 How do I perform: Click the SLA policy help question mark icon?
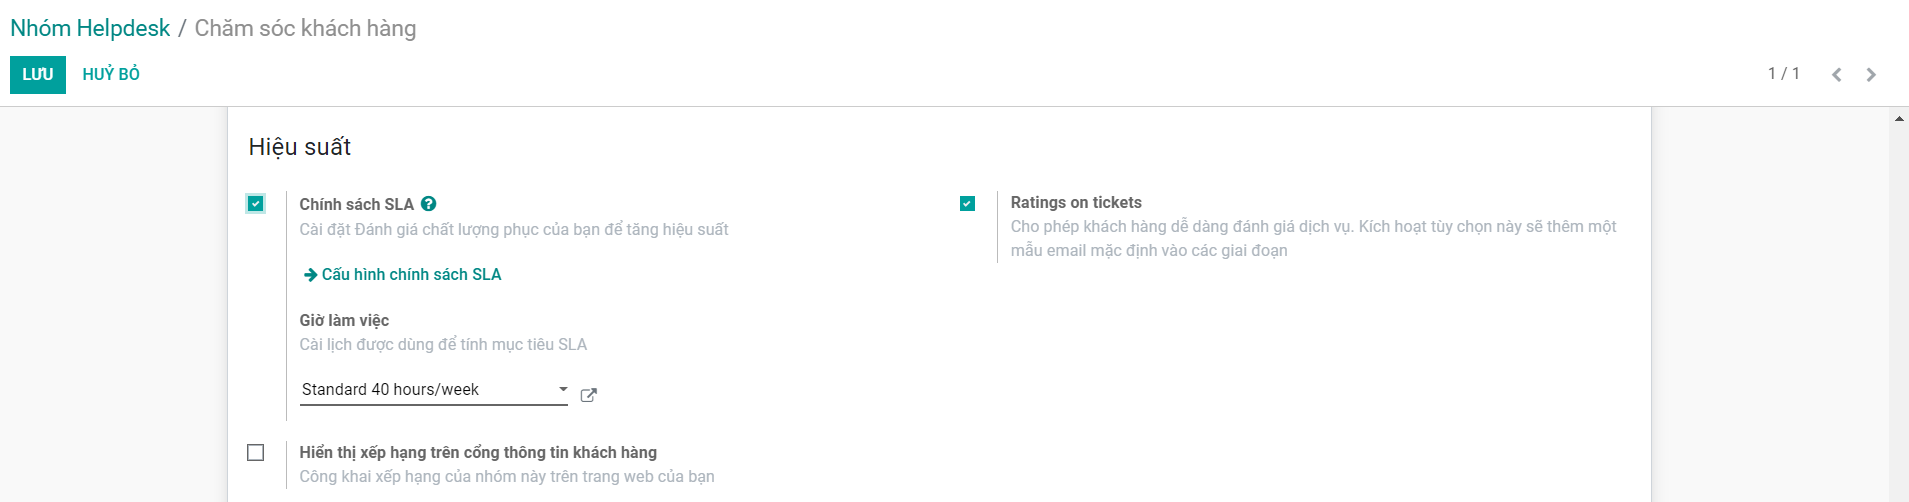click(429, 204)
